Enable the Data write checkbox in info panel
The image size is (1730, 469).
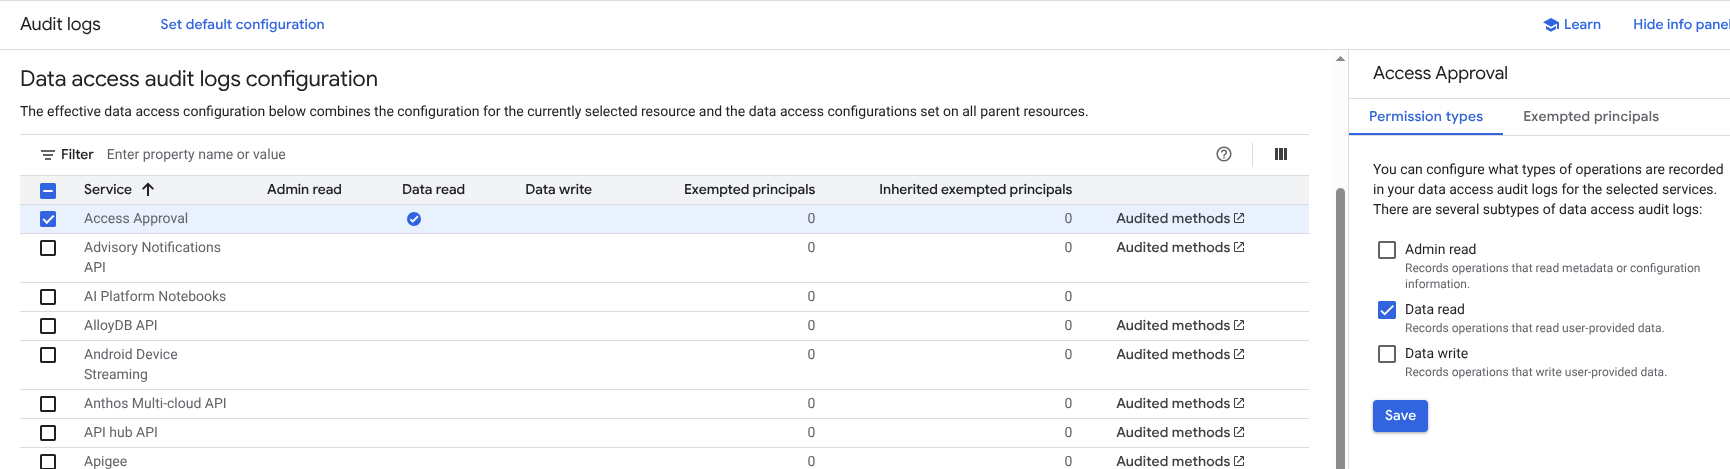(1387, 354)
